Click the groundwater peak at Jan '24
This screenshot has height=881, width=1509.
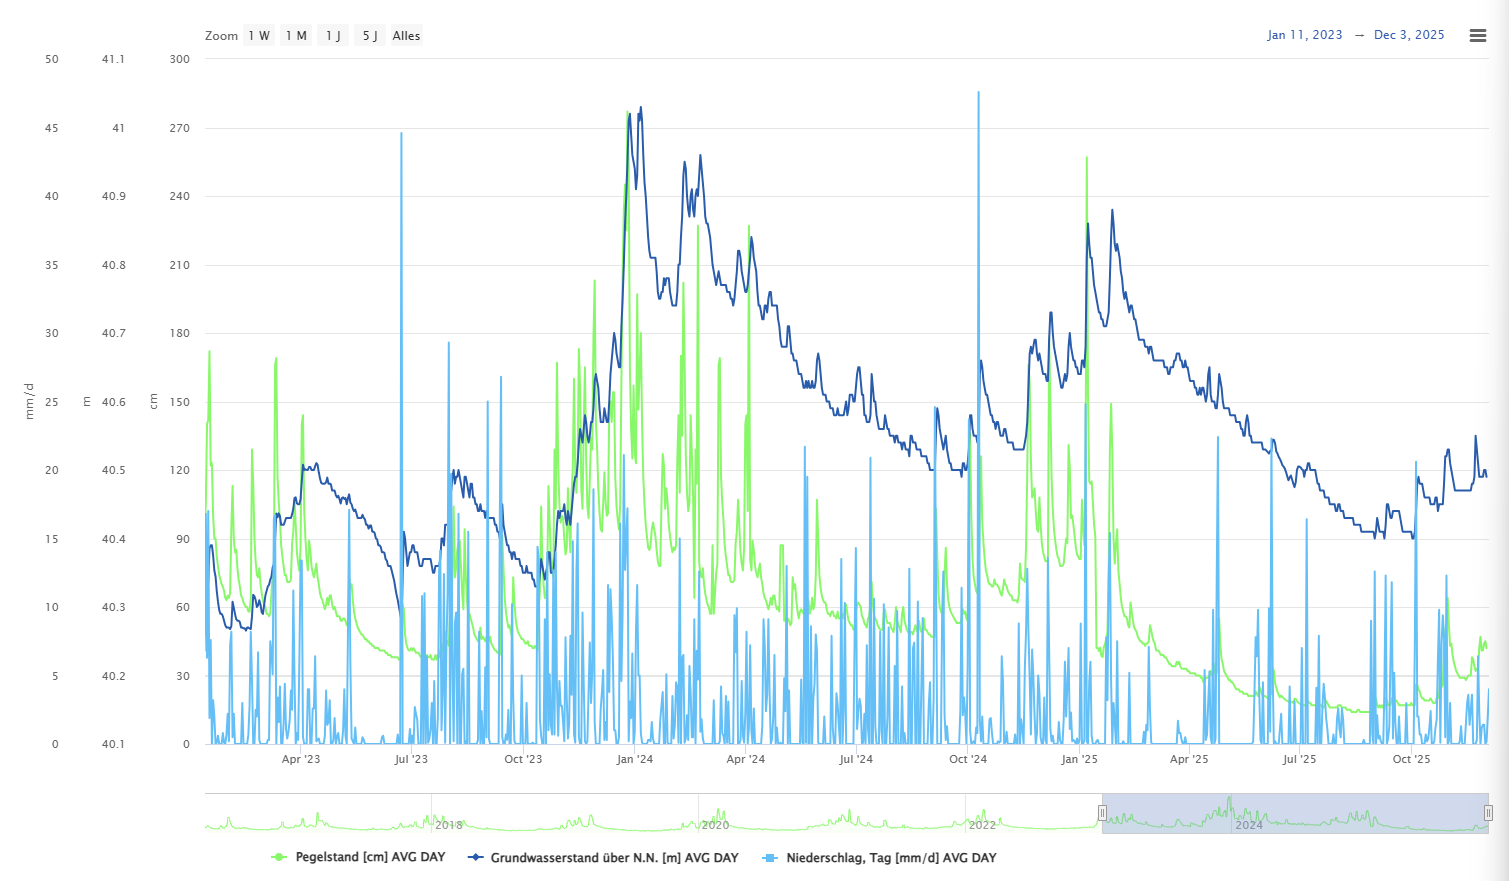pyautogui.click(x=640, y=108)
